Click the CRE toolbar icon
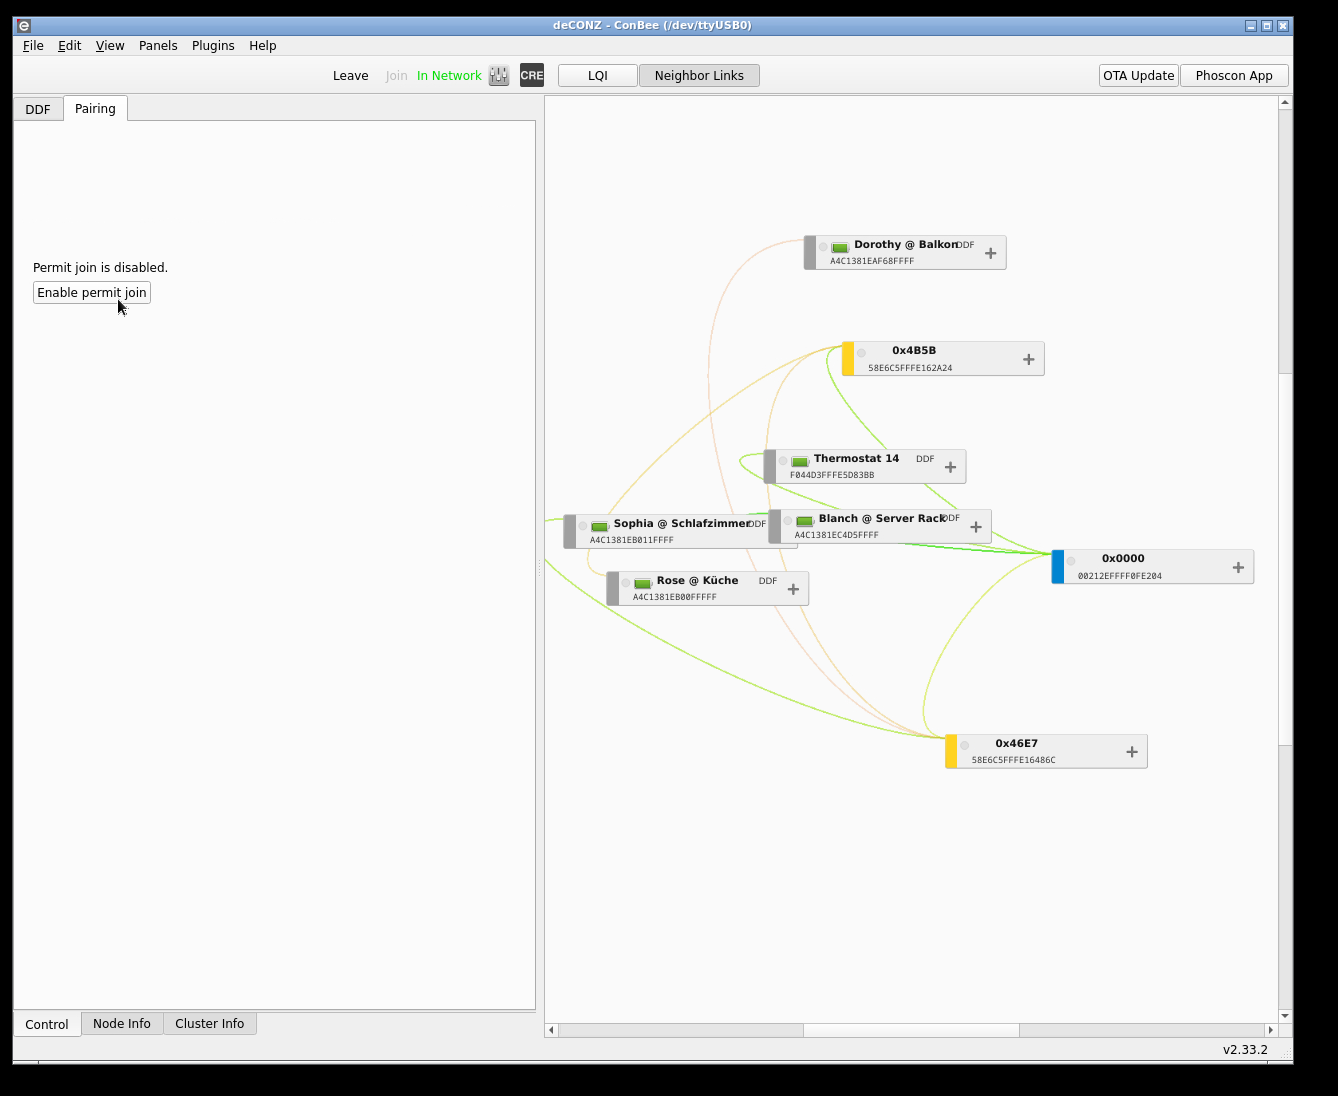The height and width of the screenshot is (1096, 1338). [x=532, y=76]
